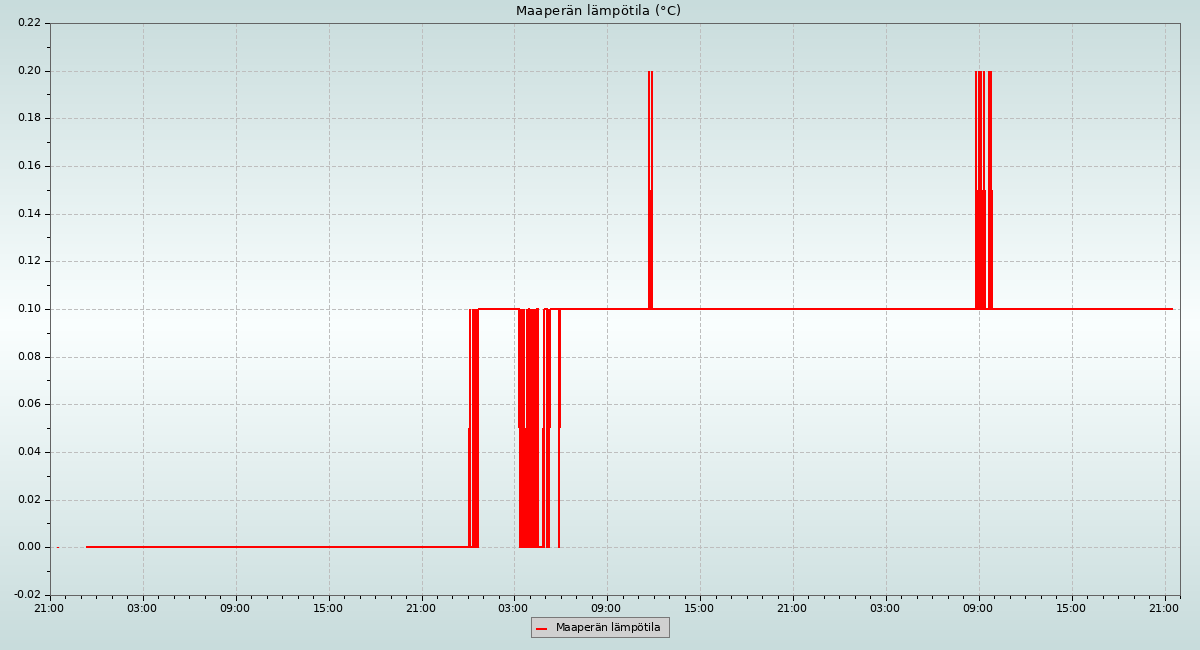1200x650 pixels.
Task: Click the legend label Maaperän lämpötila
Action: coord(608,628)
